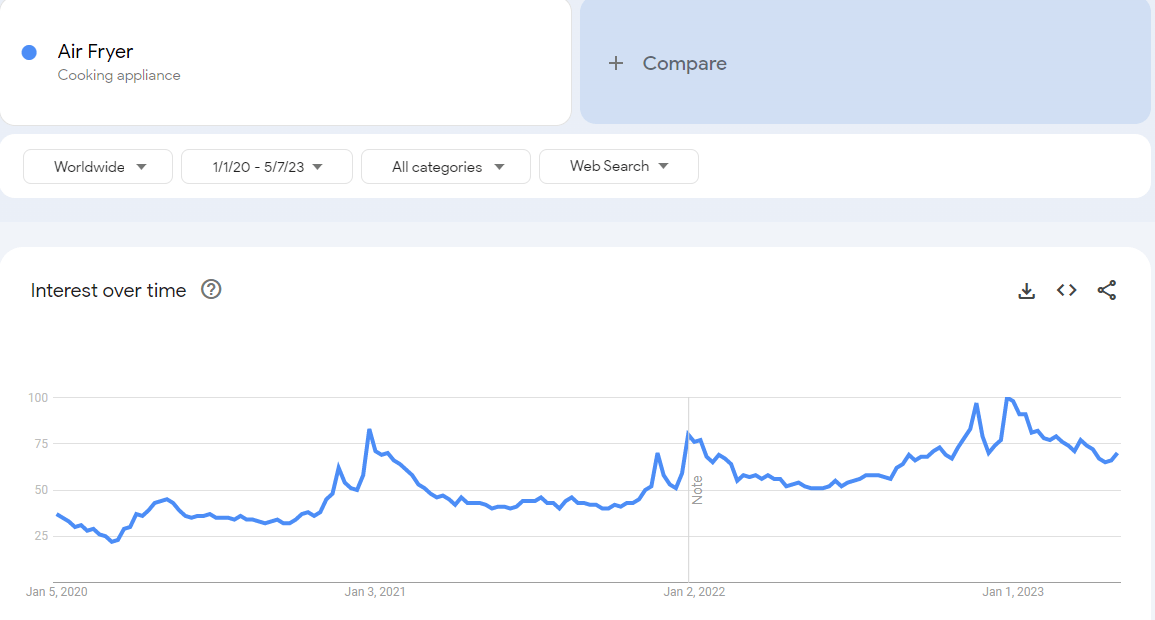Click the Cooking appliance subtitle
The width and height of the screenshot is (1155, 620).
click(x=119, y=75)
